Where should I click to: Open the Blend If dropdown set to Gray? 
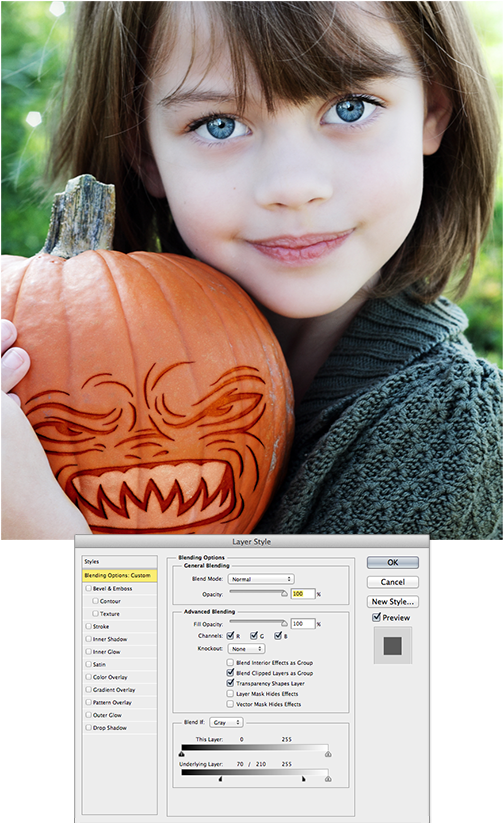click(226, 722)
